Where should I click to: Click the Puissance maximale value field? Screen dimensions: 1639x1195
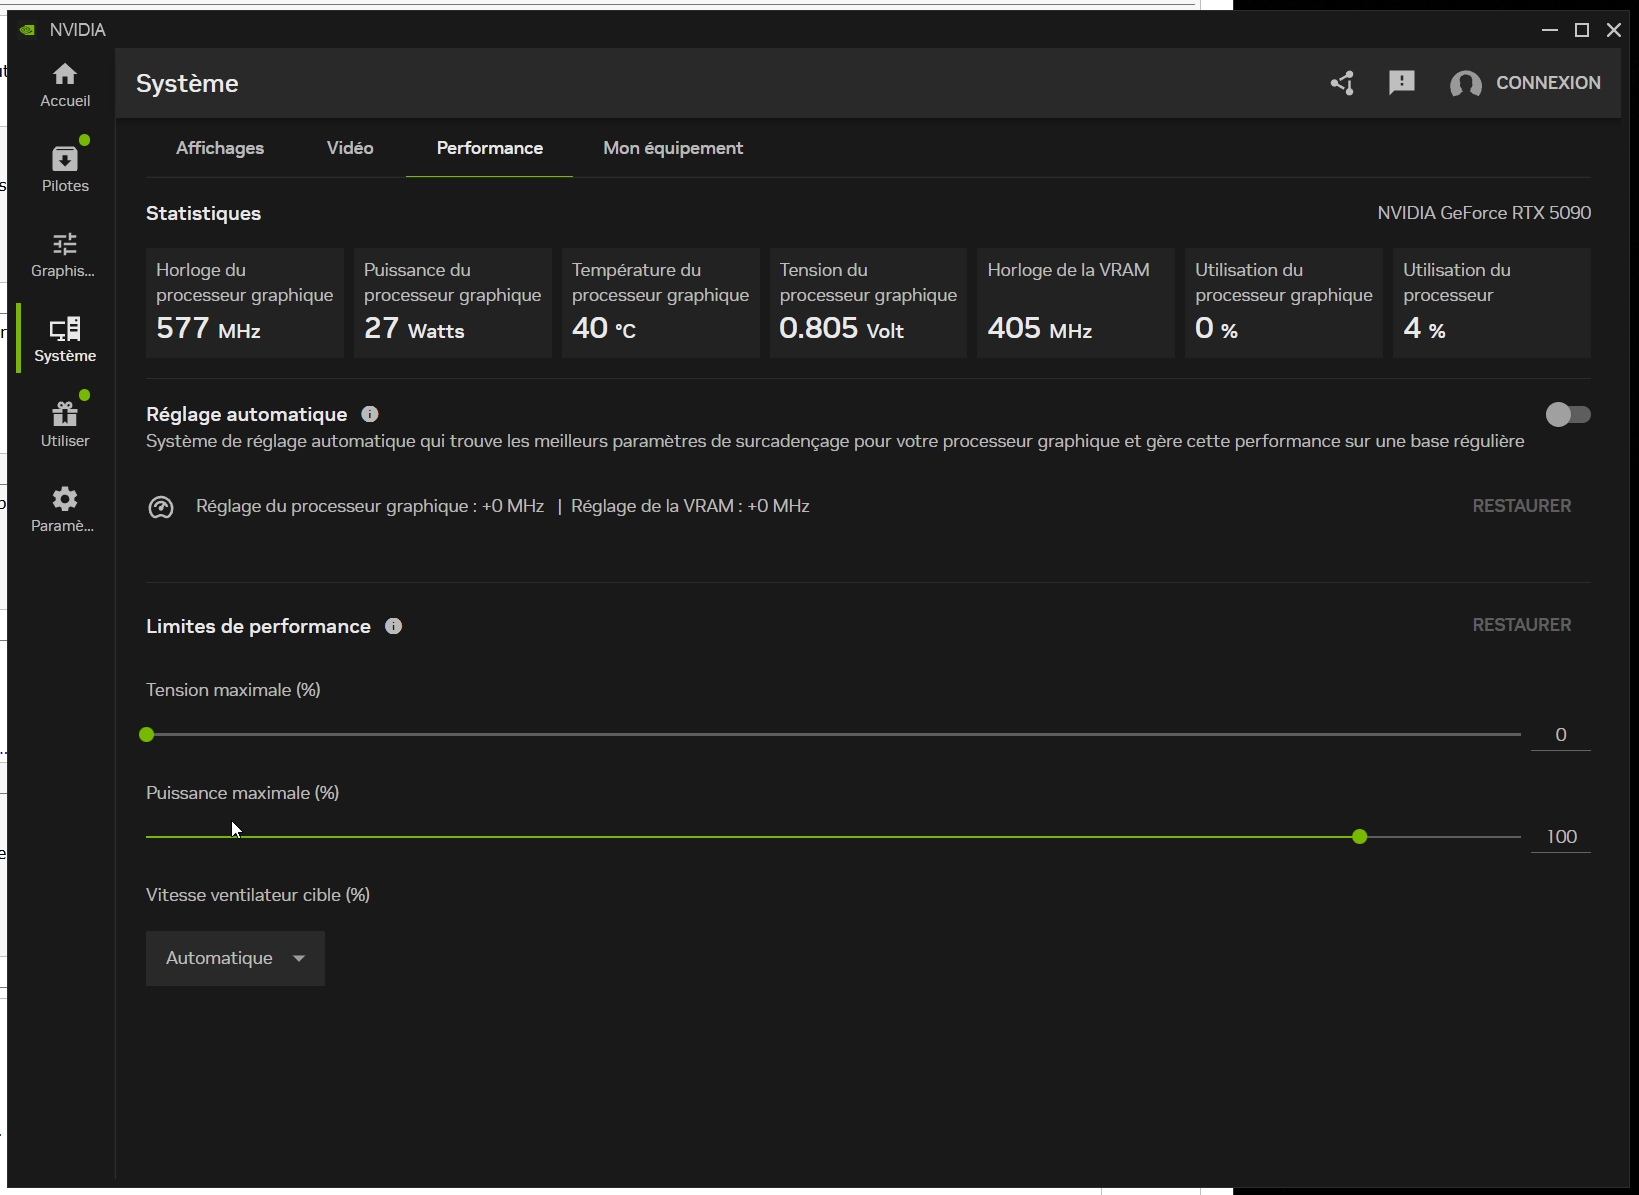[1561, 837]
